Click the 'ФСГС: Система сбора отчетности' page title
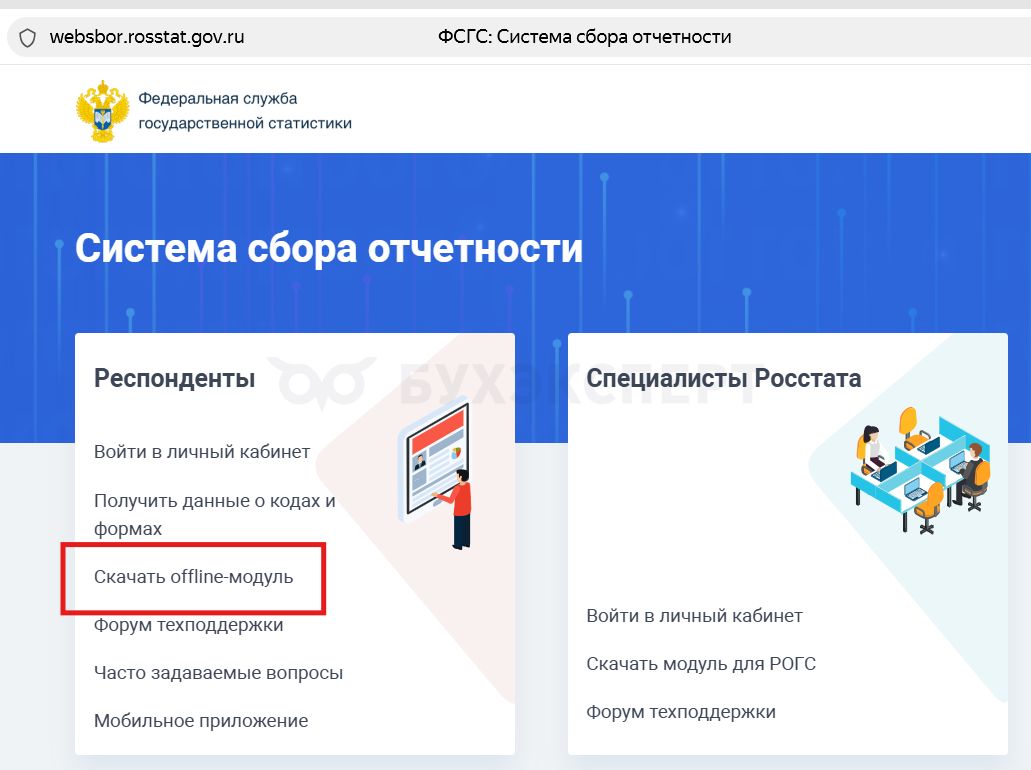 (x=585, y=37)
